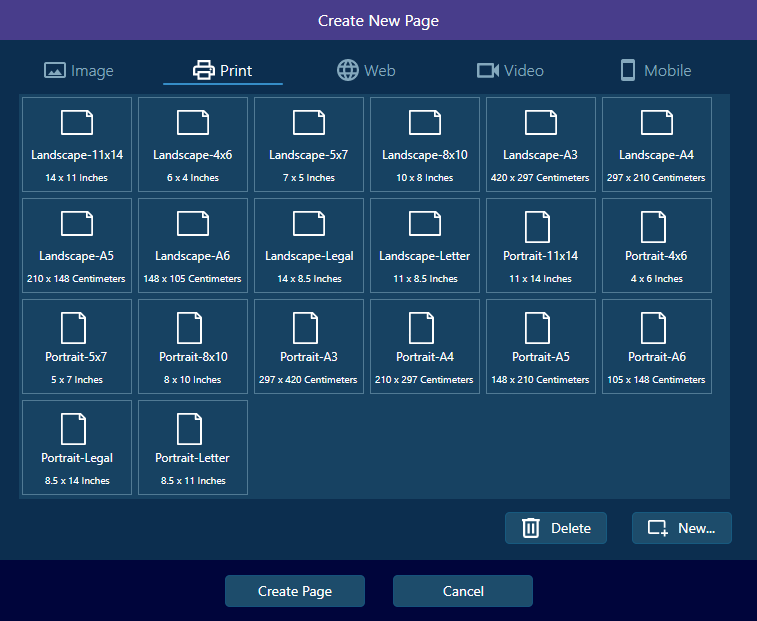Click the '8.5 x 14 Inches' size text

77,480
